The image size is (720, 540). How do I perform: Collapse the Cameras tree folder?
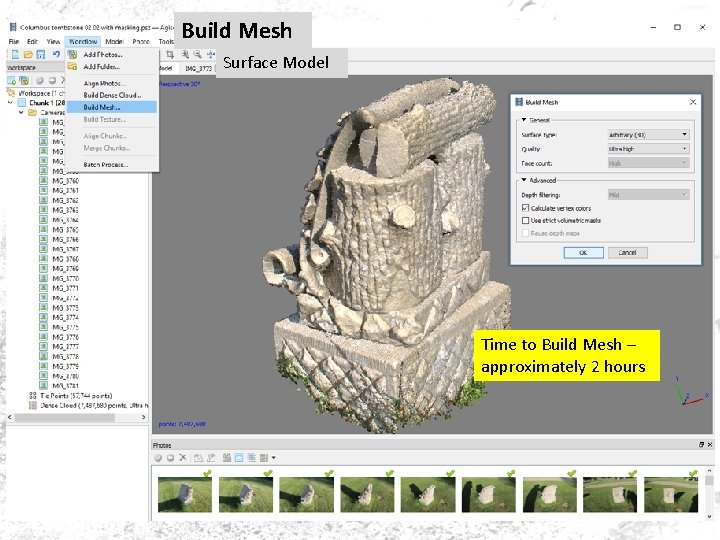(x=21, y=112)
